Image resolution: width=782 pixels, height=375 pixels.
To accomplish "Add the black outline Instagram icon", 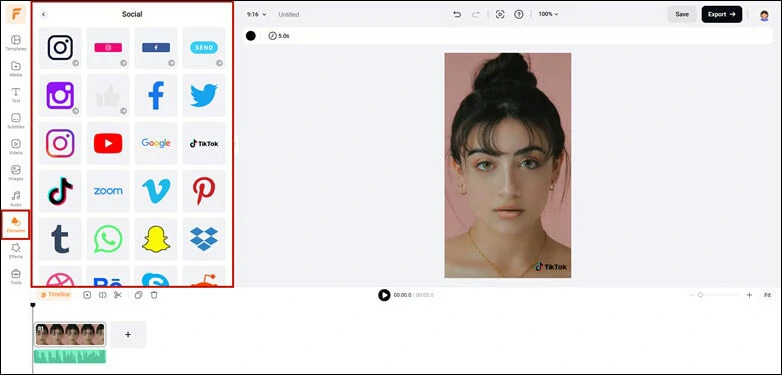I will 60,48.
